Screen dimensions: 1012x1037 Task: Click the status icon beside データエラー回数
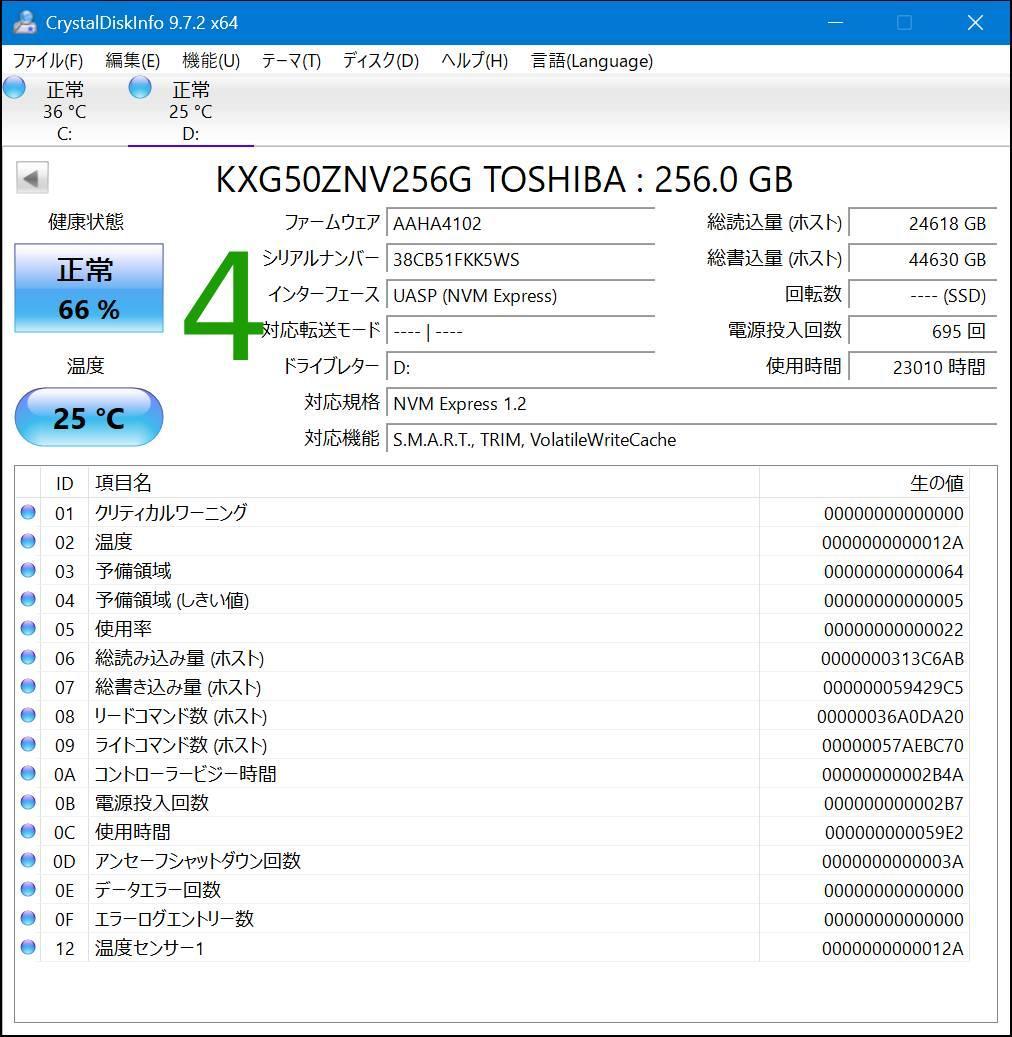(x=29, y=890)
